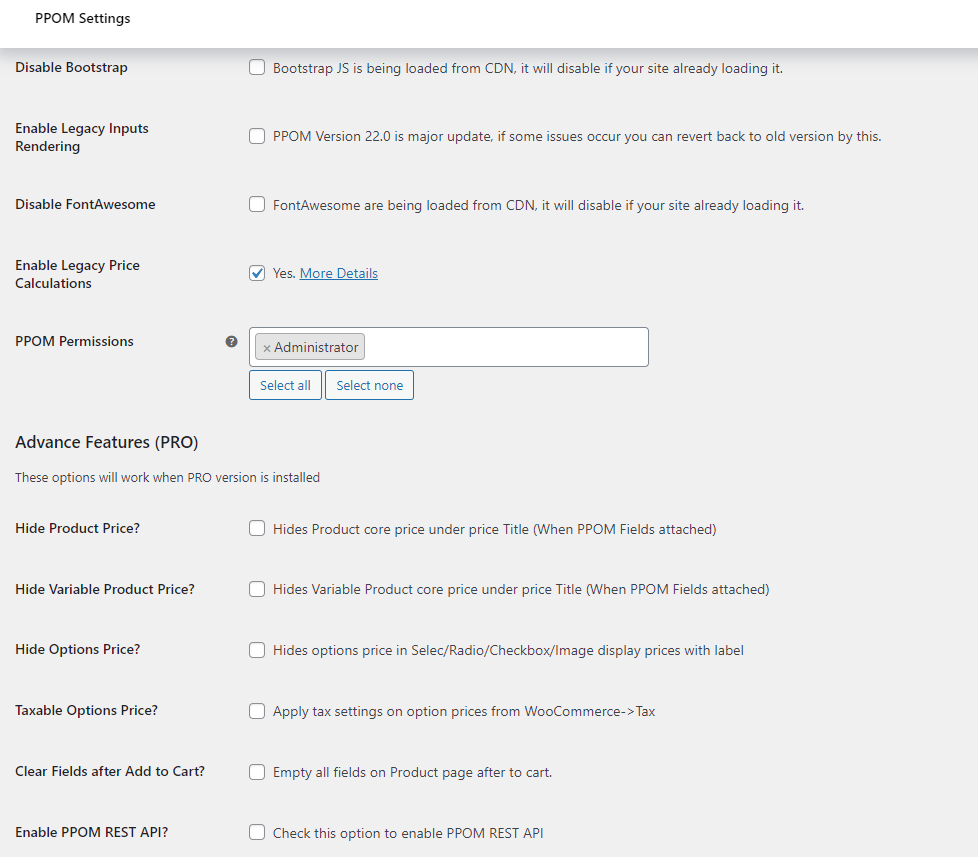This screenshot has width=978, height=857.
Task: Uncheck Enable Legacy Price Calculations
Action: pyautogui.click(x=257, y=273)
